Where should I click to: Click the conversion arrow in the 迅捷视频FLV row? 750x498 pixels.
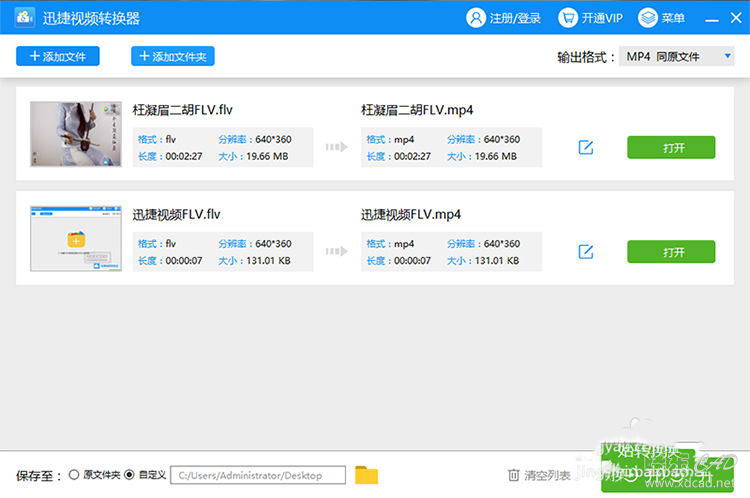(337, 251)
